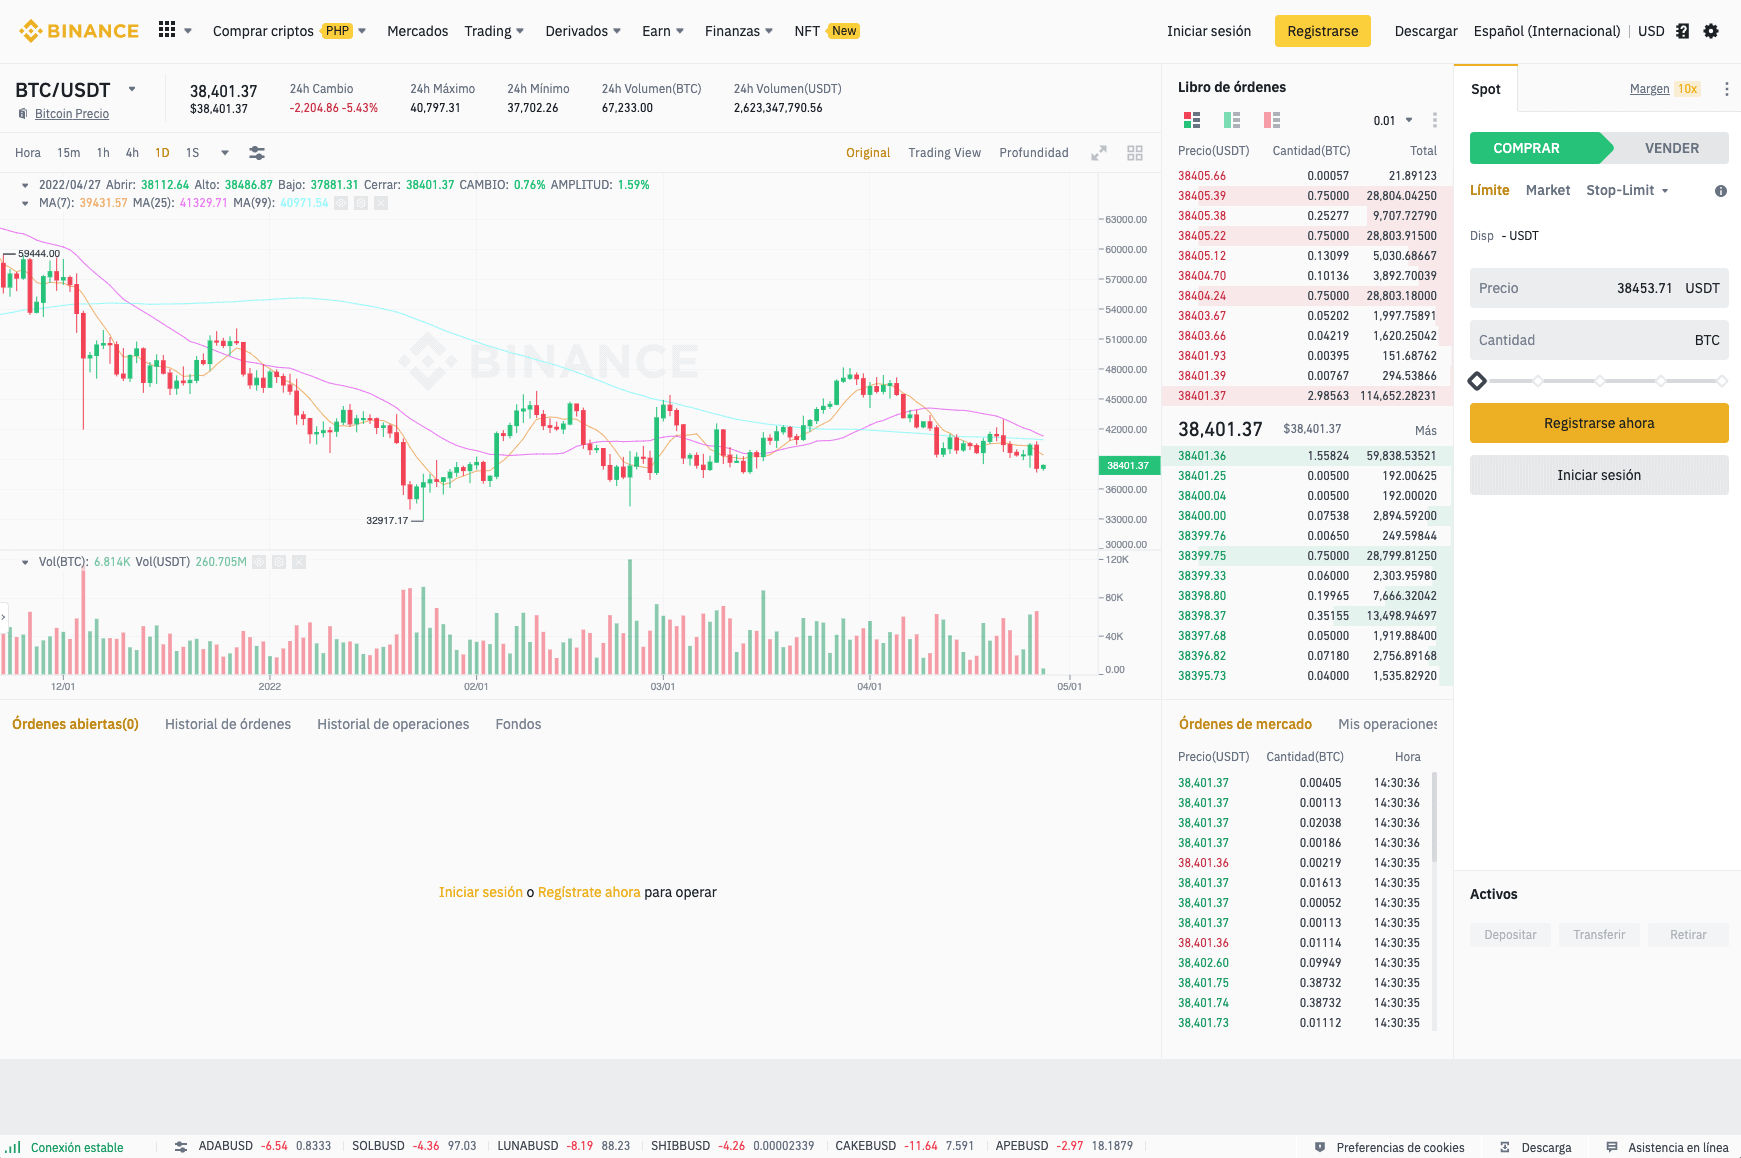Click the market trades list scrollbar
Image resolution: width=1741 pixels, height=1158 pixels.
(1435, 818)
